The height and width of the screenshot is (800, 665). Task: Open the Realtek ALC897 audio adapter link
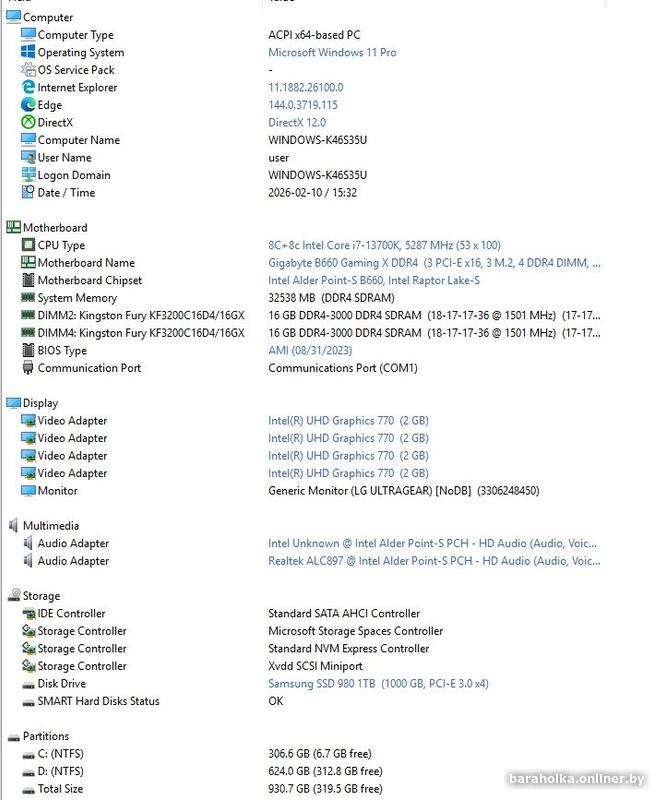tap(434, 560)
